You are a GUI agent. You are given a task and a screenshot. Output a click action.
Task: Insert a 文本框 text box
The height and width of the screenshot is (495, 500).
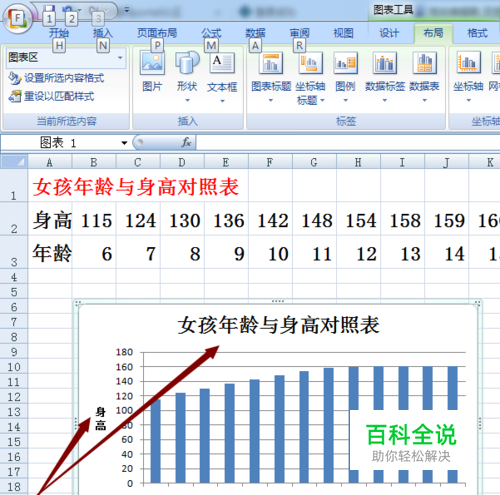[222, 71]
